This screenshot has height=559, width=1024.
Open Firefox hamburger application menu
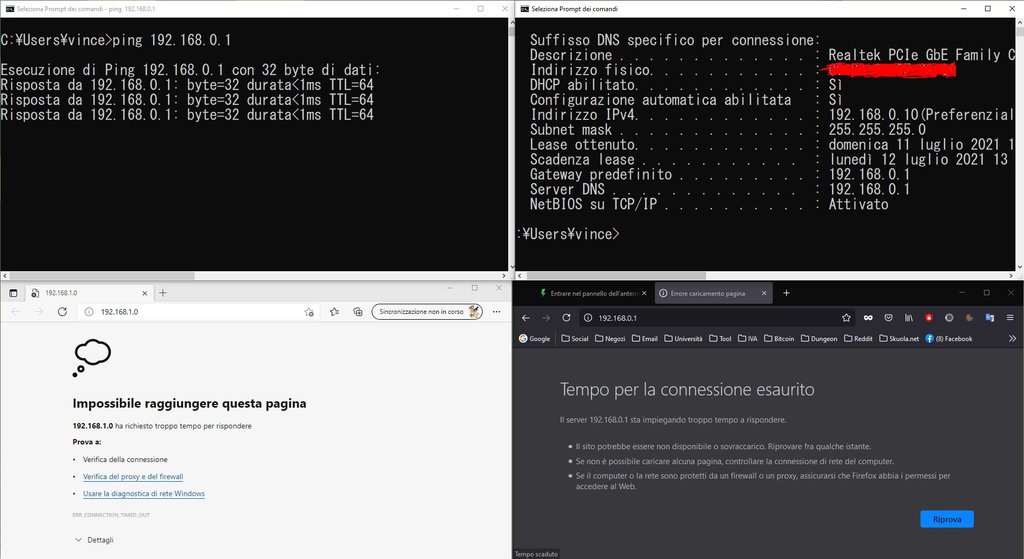1011,318
